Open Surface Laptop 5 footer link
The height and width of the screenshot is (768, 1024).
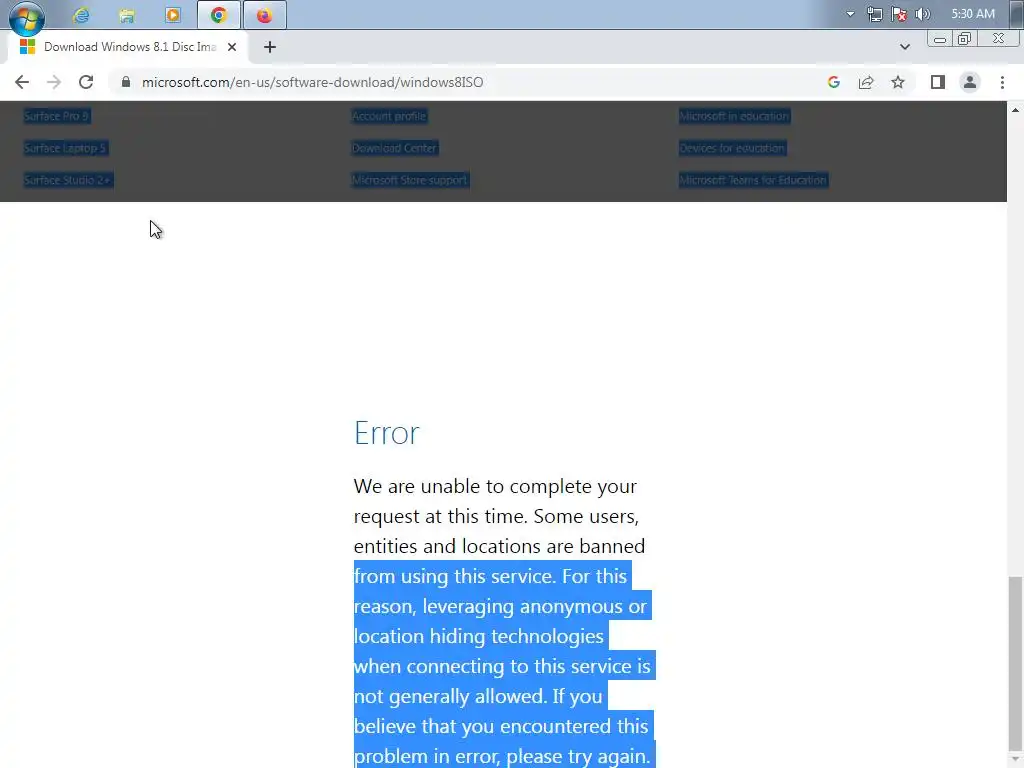tap(65, 148)
